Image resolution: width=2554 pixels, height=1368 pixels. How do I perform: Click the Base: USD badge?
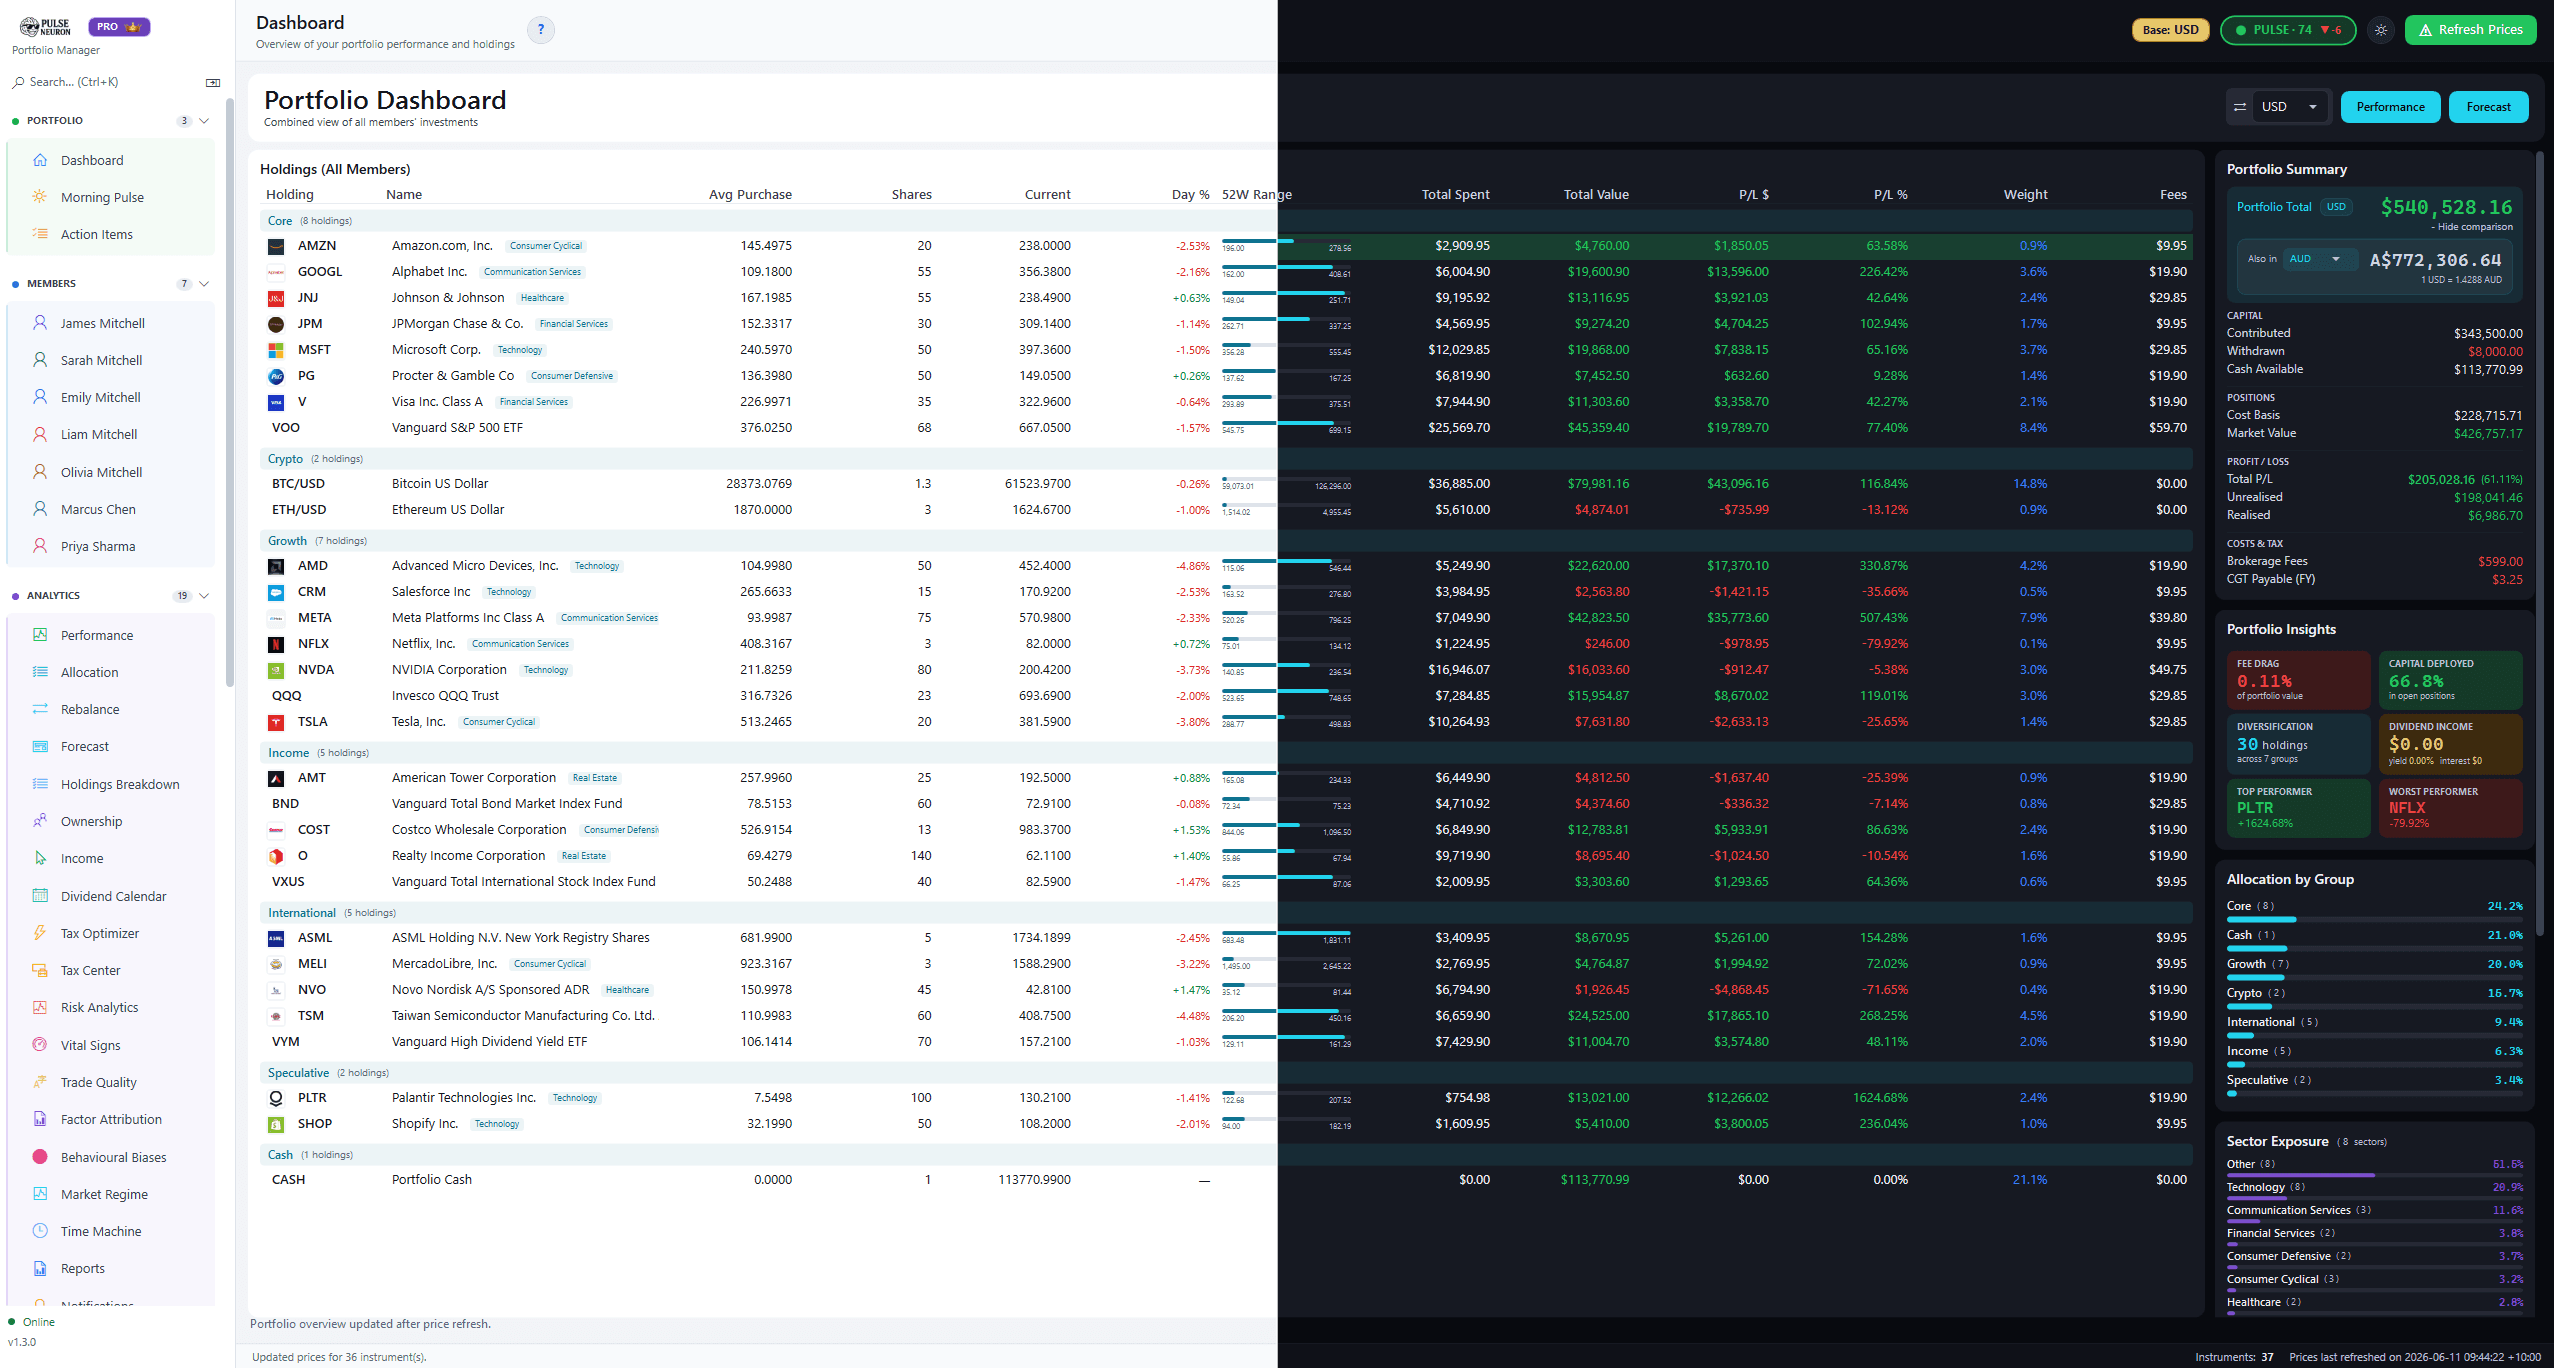click(x=2170, y=30)
